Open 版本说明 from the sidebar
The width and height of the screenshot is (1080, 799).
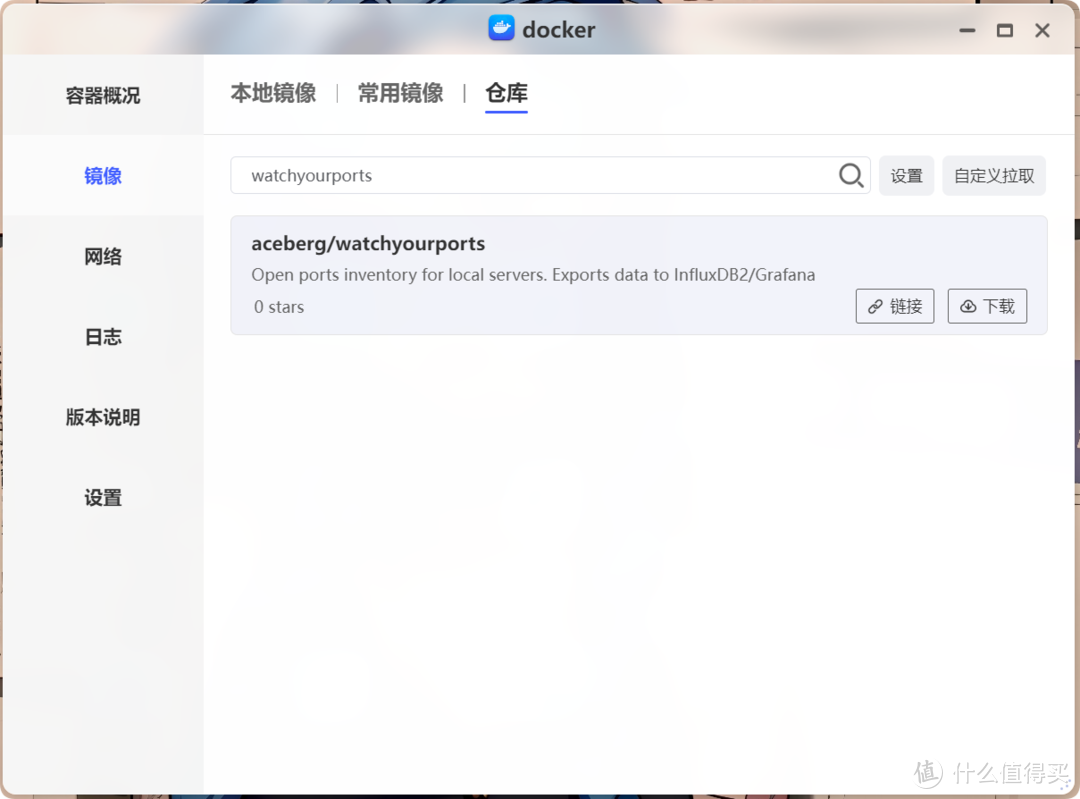coord(103,417)
